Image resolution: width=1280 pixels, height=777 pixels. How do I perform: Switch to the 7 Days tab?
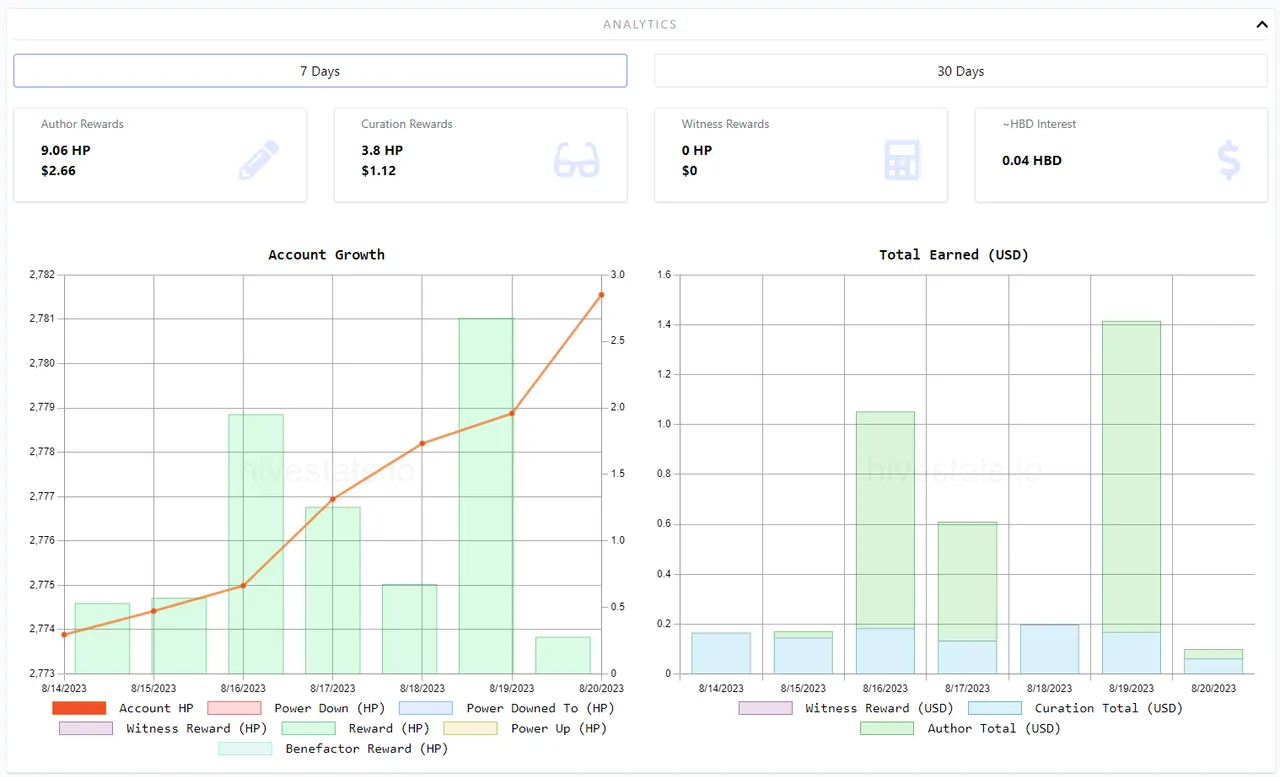point(320,71)
